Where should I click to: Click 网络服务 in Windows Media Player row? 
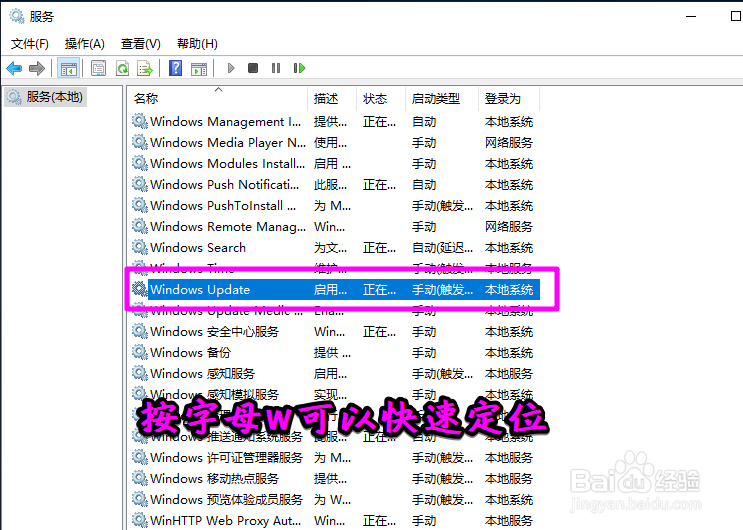click(x=509, y=143)
